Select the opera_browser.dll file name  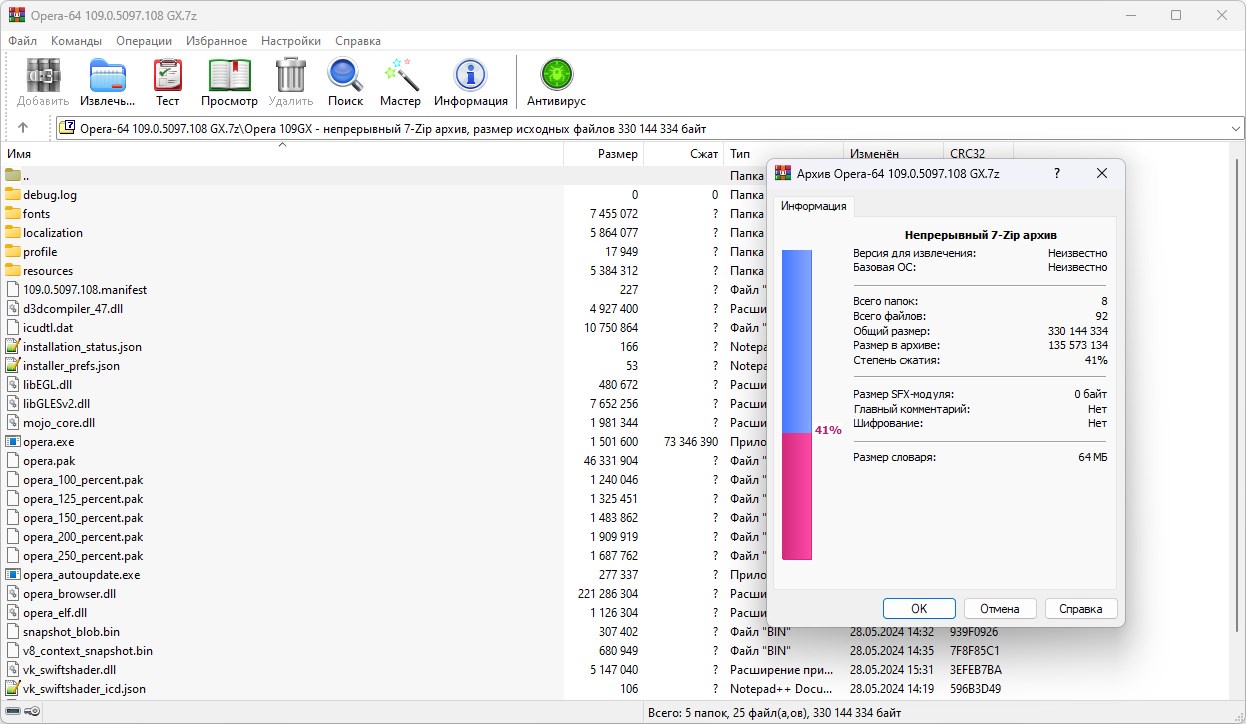tap(70, 593)
